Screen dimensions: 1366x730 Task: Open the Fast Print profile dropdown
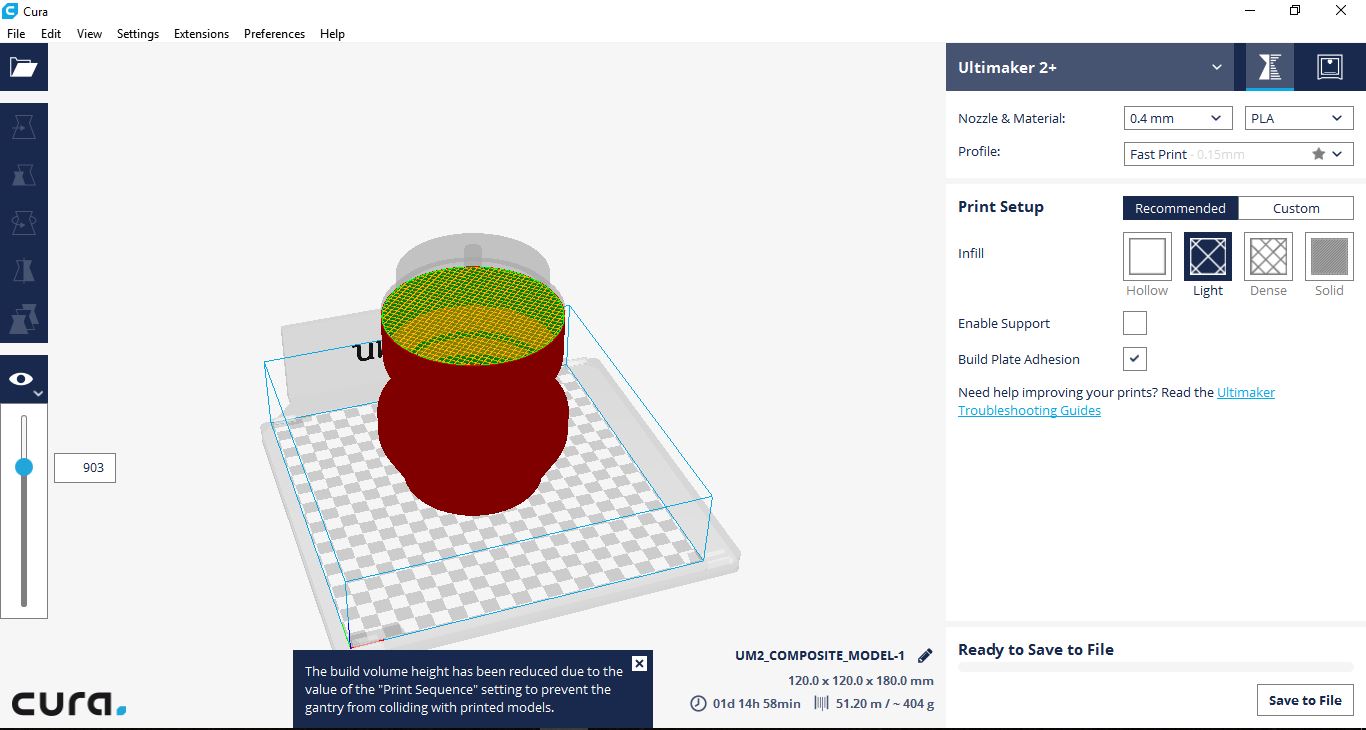click(1239, 154)
